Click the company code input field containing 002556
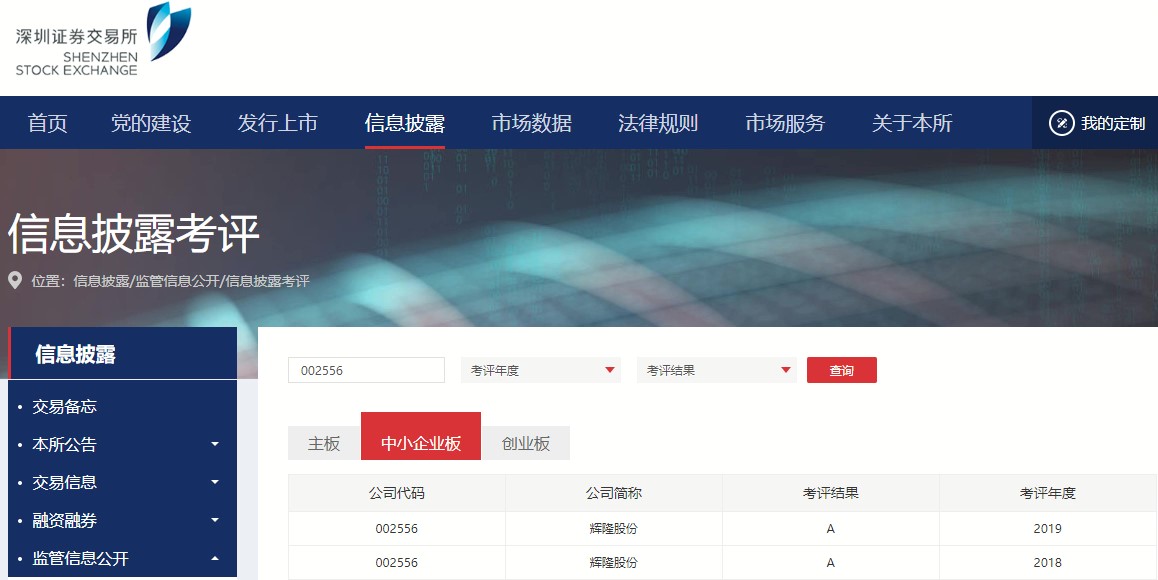This screenshot has width=1158, height=580. tap(366, 370)
